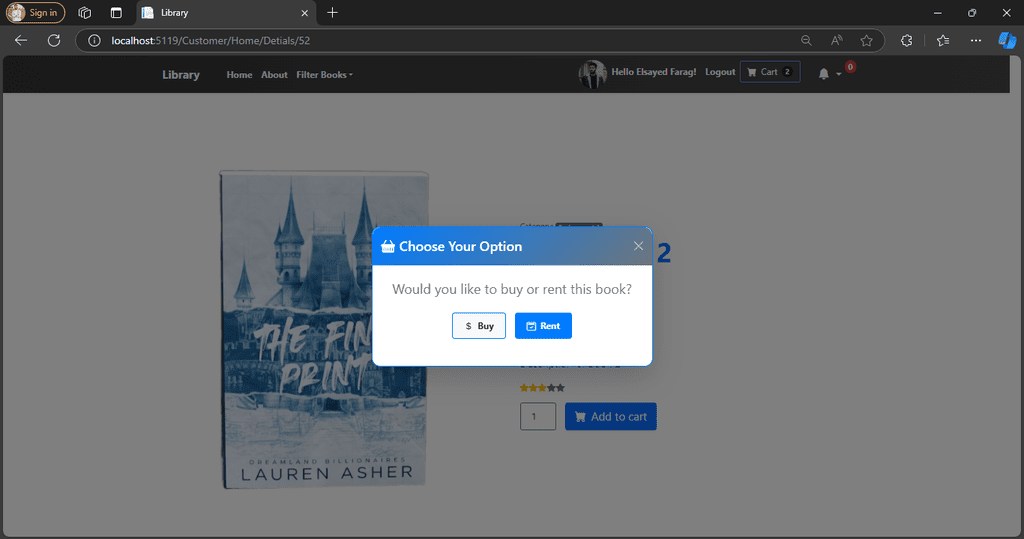The width and height of the screenshot is (1024, 539).
Task: Click the zoom magnifier icon in address bar
Action: pos(806,41)
